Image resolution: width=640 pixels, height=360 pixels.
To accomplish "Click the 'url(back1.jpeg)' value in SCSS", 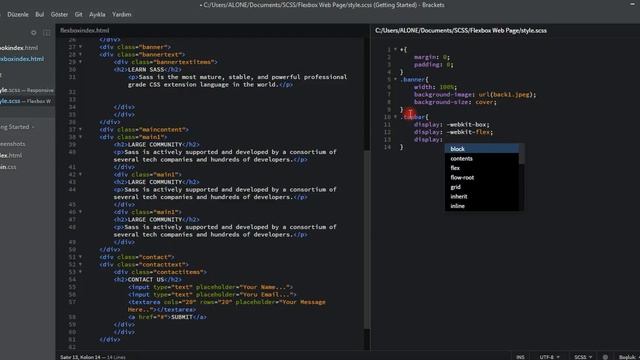I will pos(507,95).
